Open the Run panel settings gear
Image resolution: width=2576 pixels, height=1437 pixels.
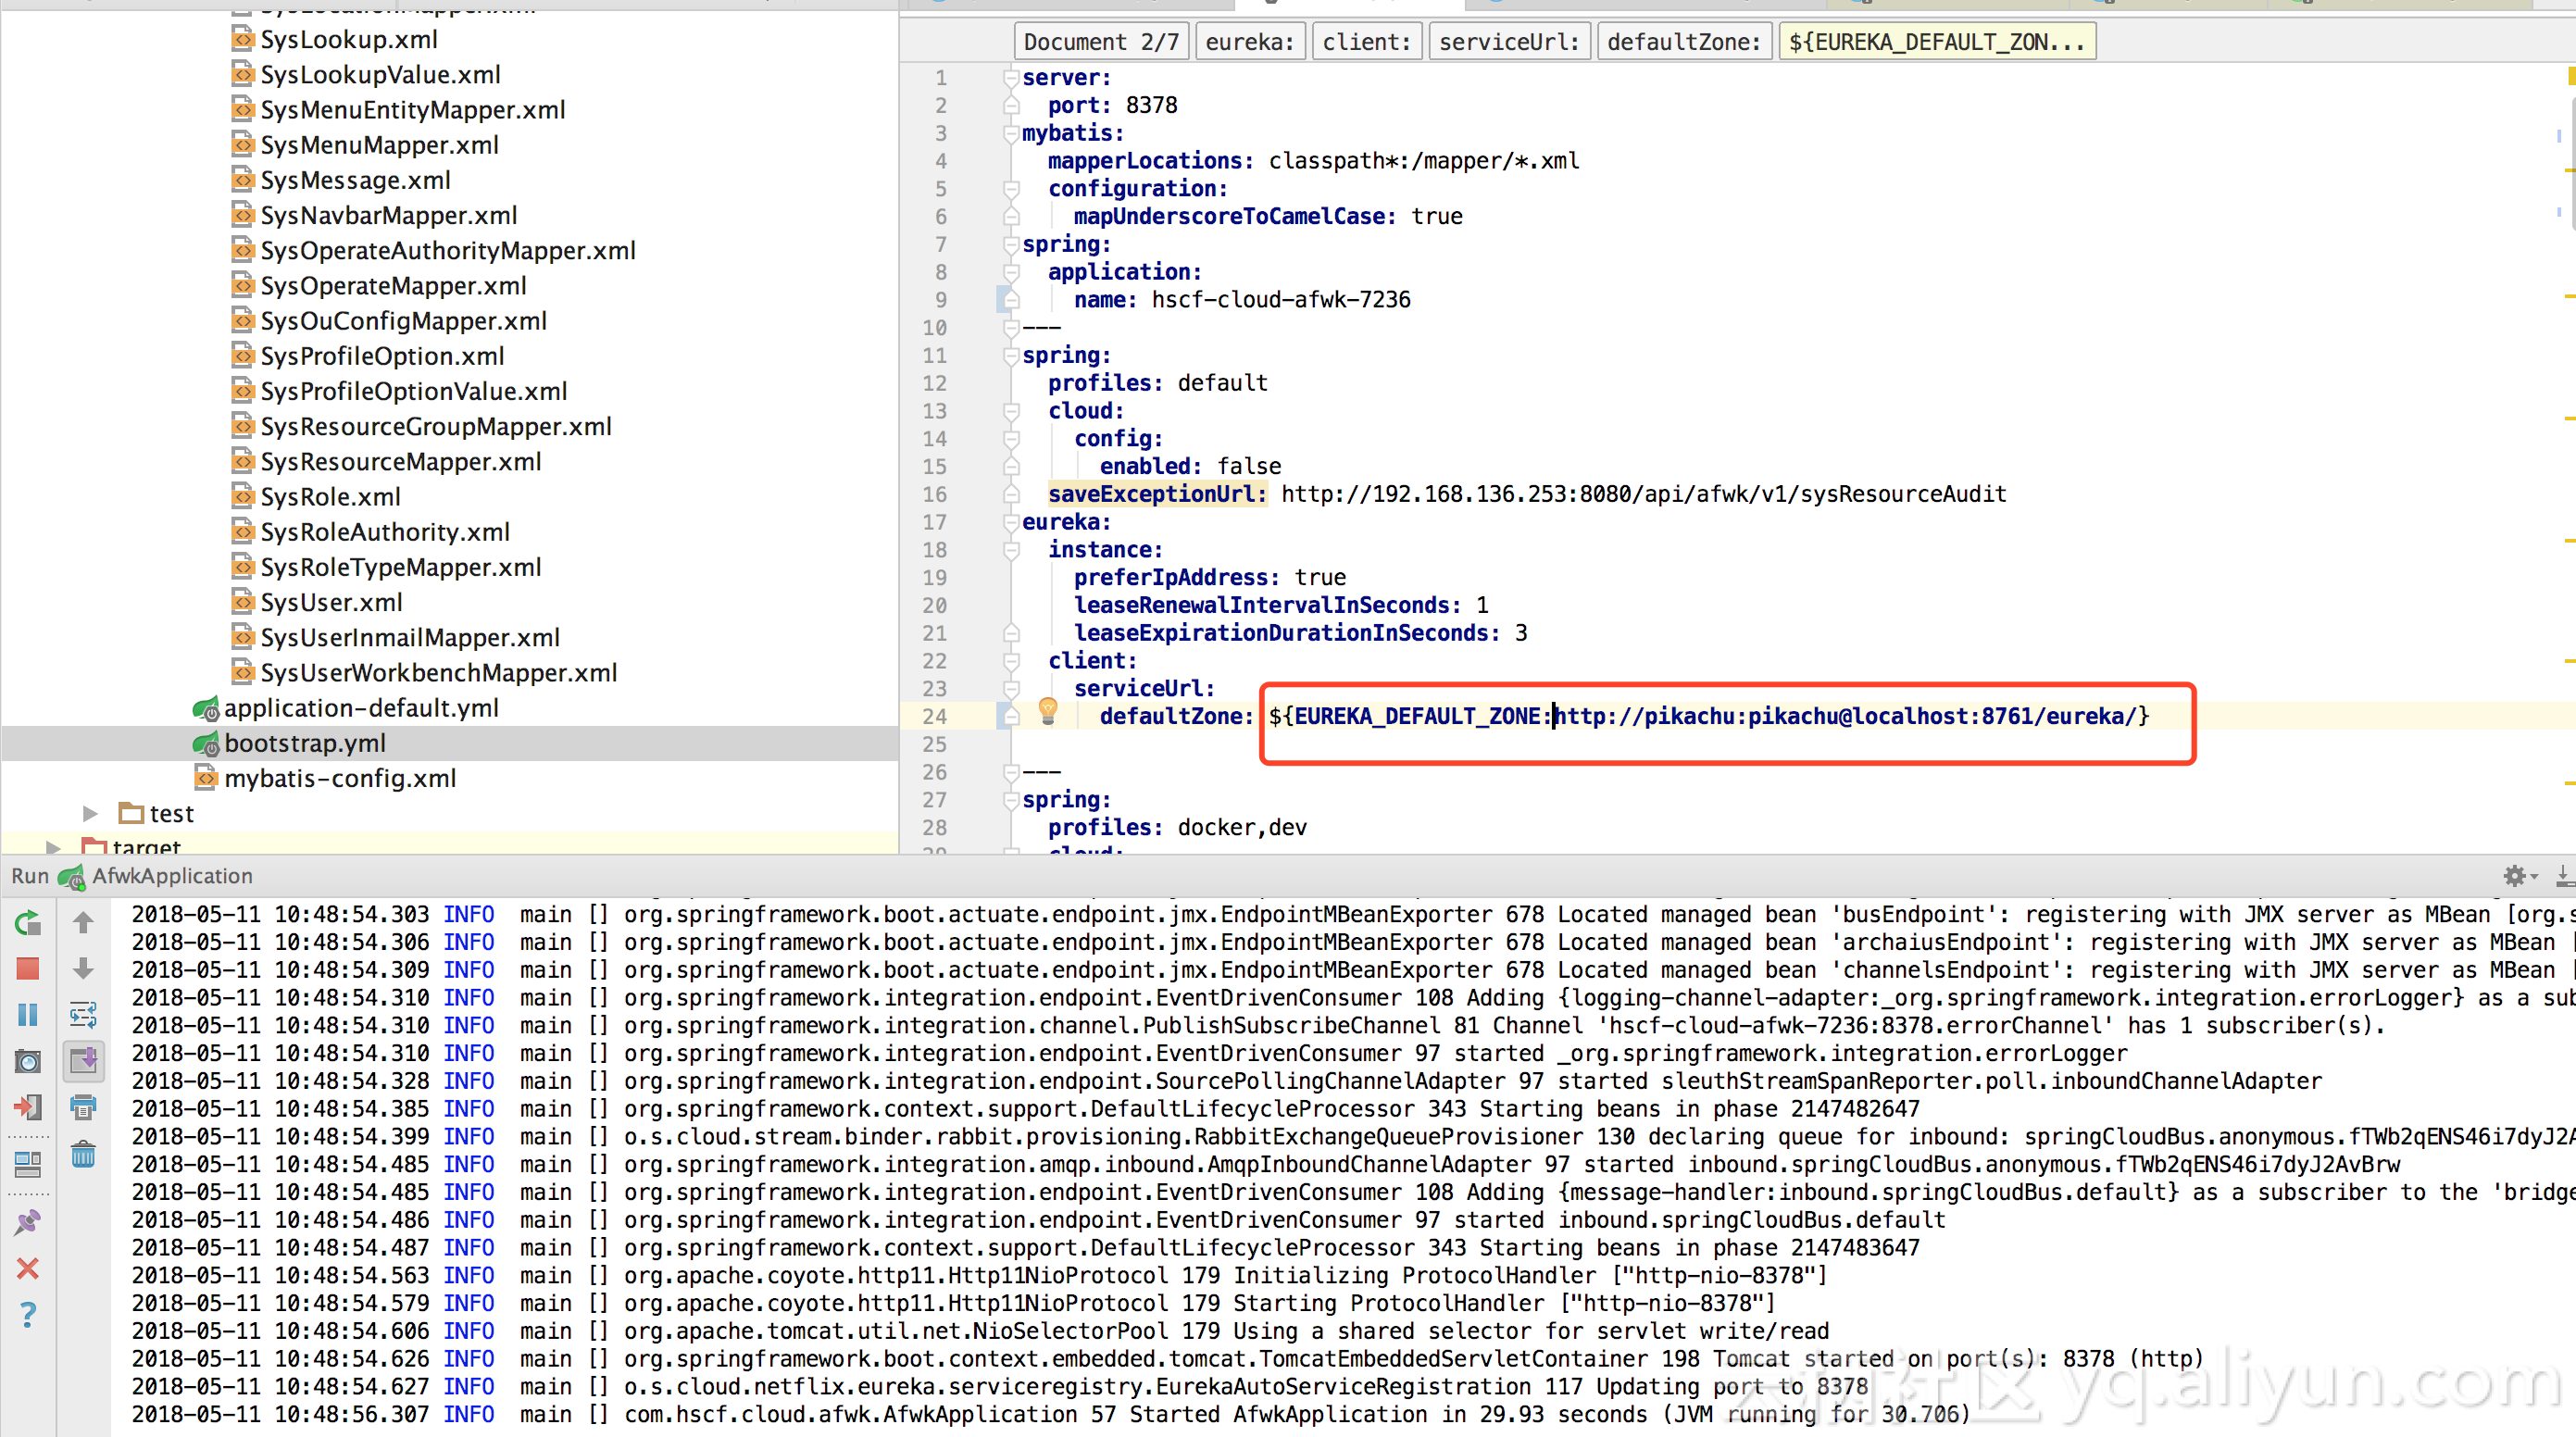[x=2514, y=876]
